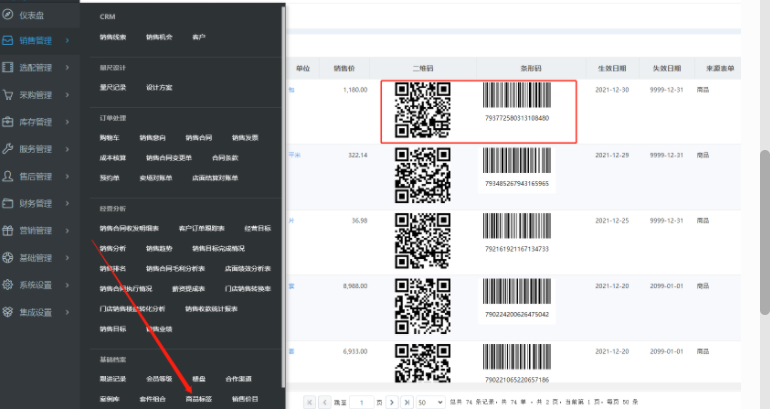Screen dimensions: 770x409
Task: Open 销售价目 menu entry
Action: point(245,399)
